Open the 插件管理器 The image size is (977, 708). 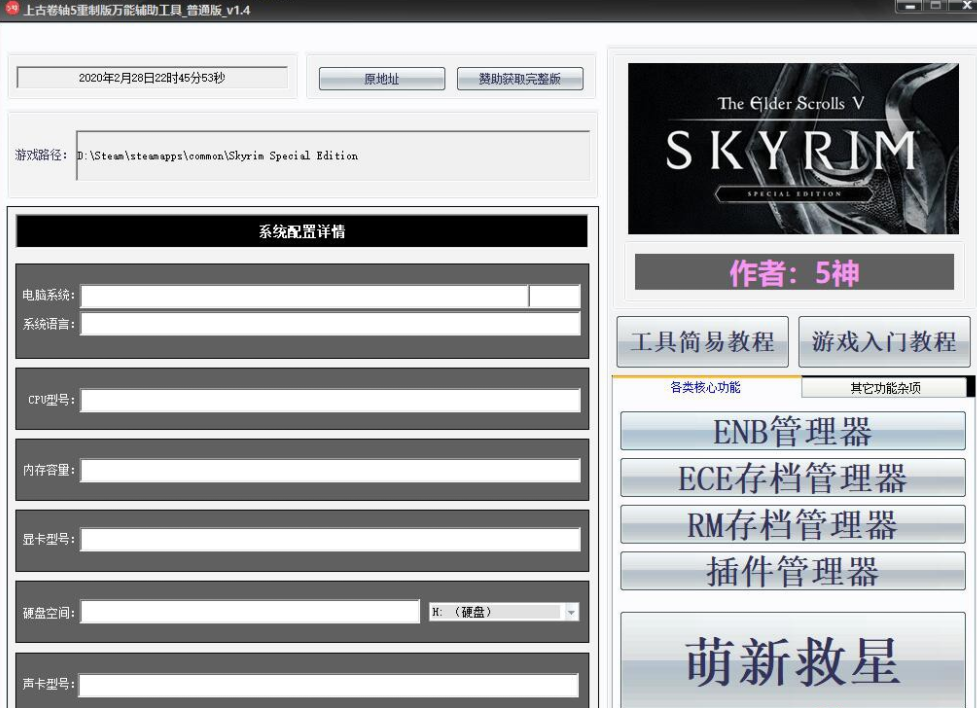[793, 571]
